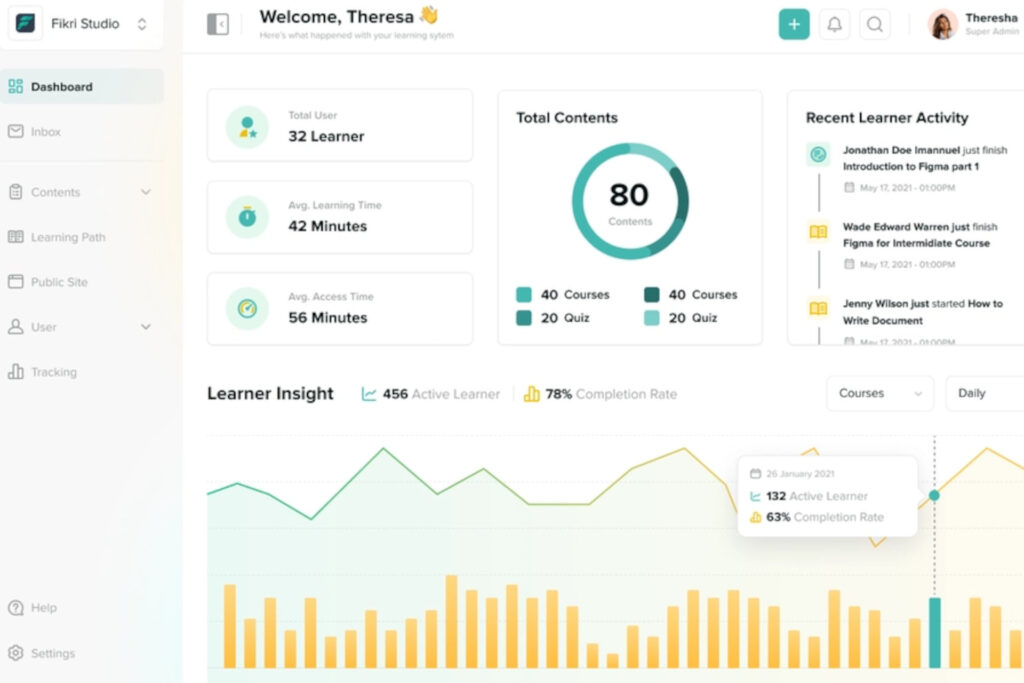
Task: Click the Avg. Access Time gauge icon
Action: click(x=247, y=309)
